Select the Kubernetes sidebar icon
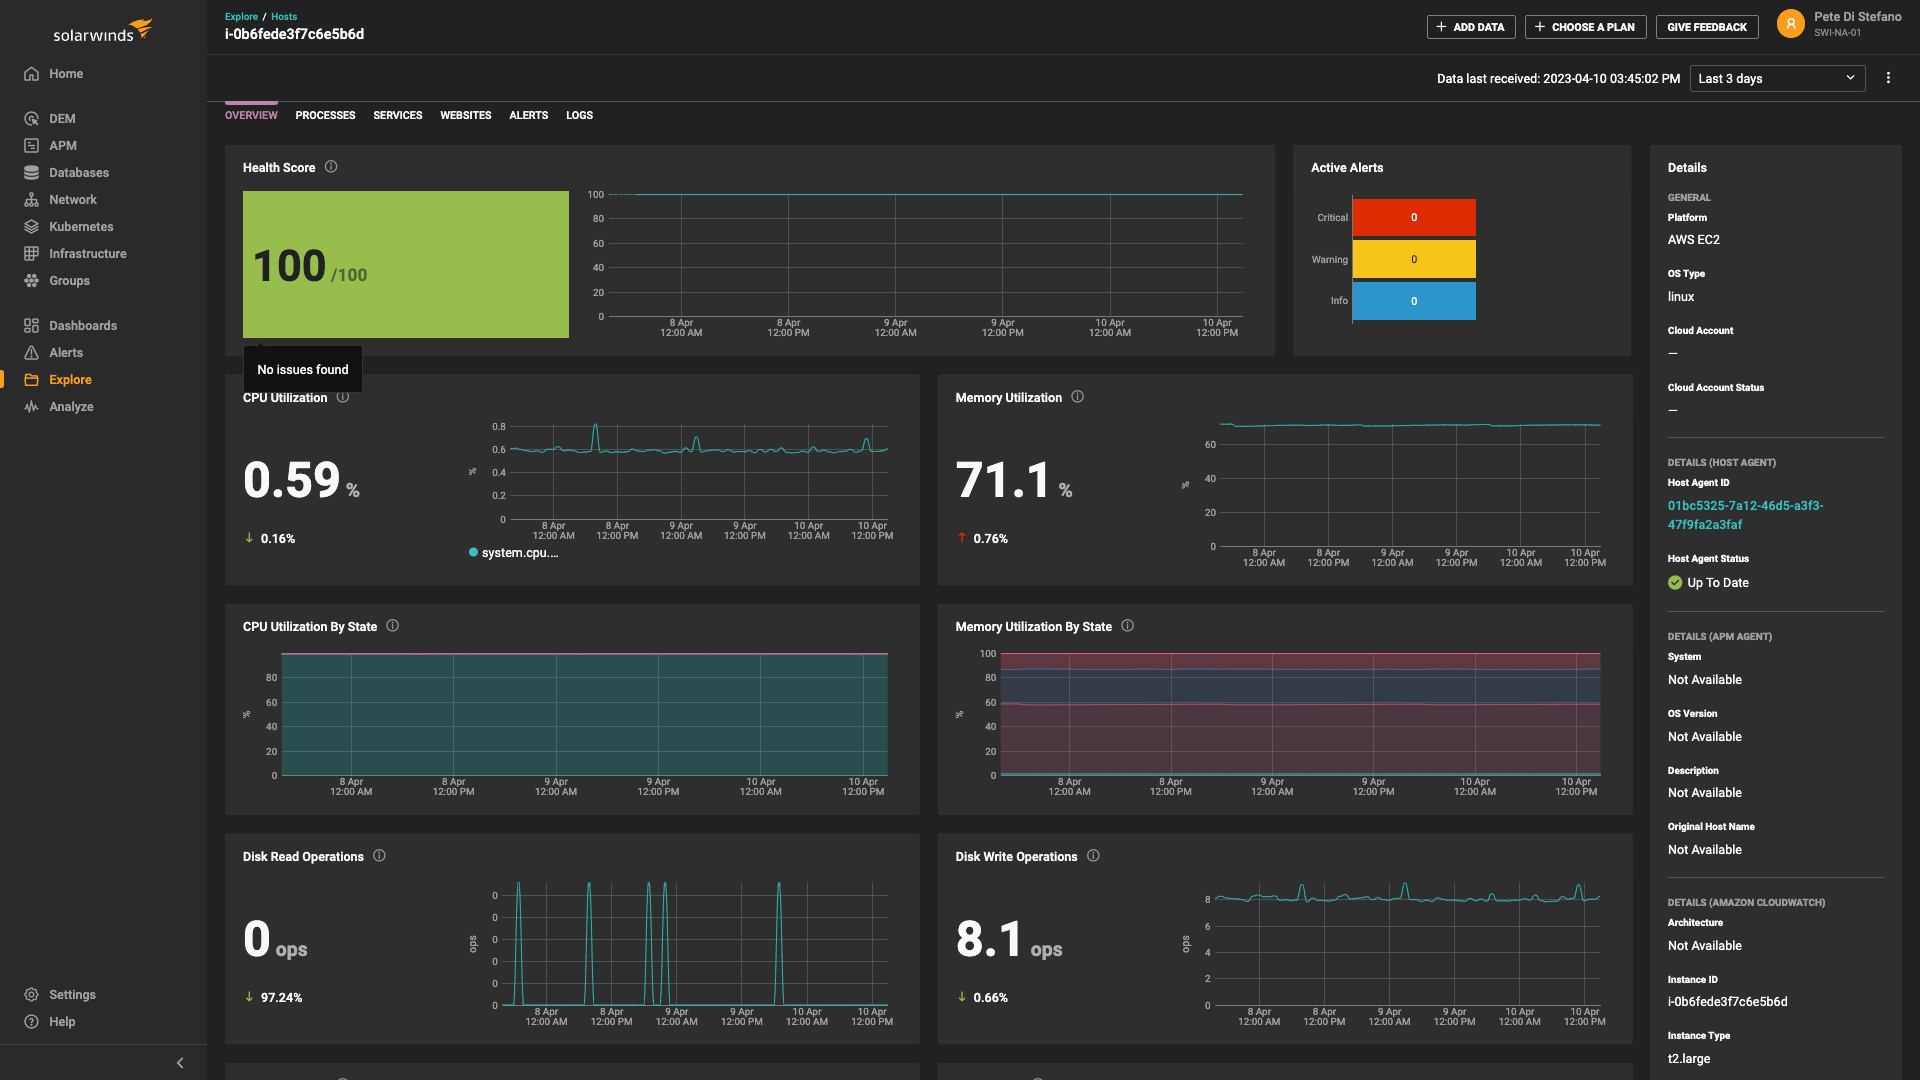The width and height of the screenshot is (1920, 1080). 31,226
